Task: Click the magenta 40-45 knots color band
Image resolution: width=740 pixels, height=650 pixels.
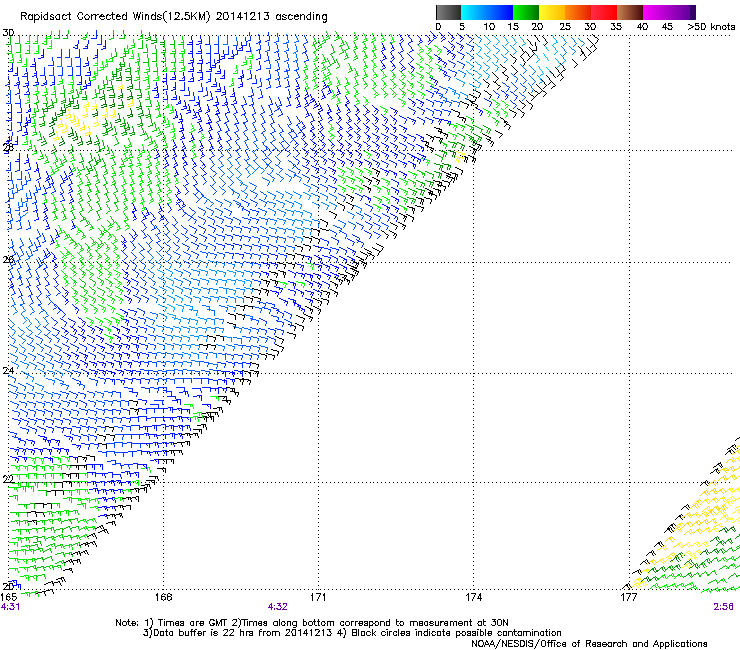Action: (656, 12)
